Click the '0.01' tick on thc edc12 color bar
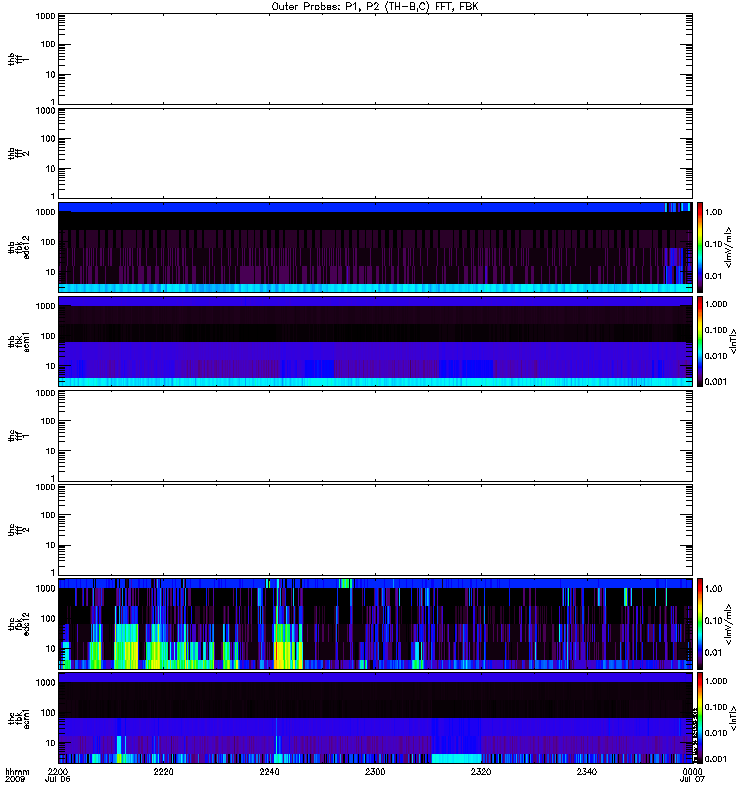Screen dimensions: 750x800 point(713,653)
